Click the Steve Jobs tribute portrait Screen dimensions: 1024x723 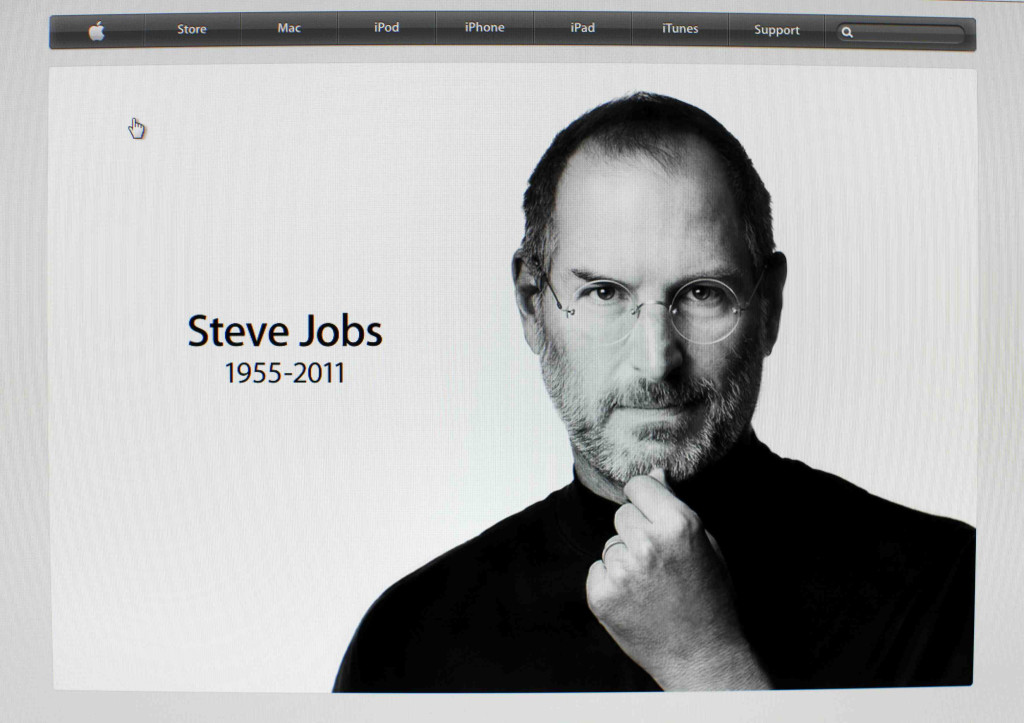pos(653,392)
